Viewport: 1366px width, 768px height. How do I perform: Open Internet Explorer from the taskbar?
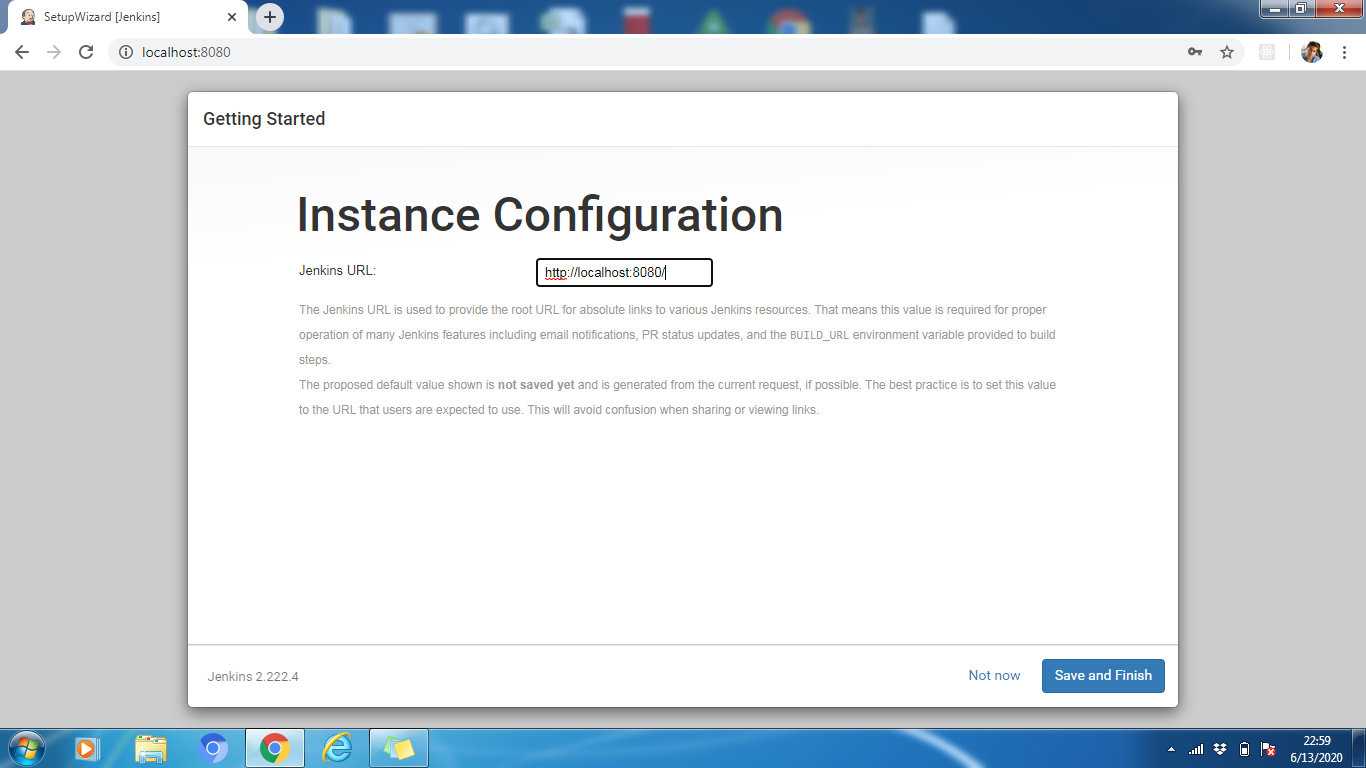click(x=337, y=748)
